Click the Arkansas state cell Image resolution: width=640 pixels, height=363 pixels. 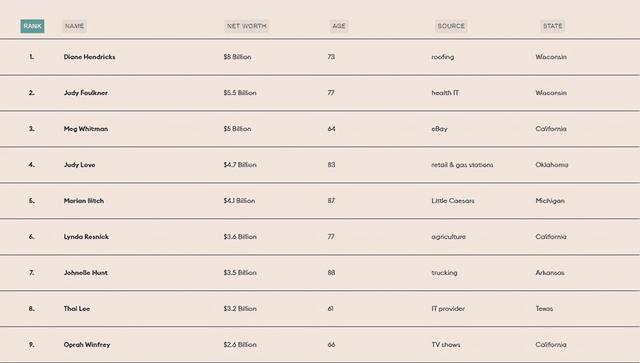click(x=550, y=273)
